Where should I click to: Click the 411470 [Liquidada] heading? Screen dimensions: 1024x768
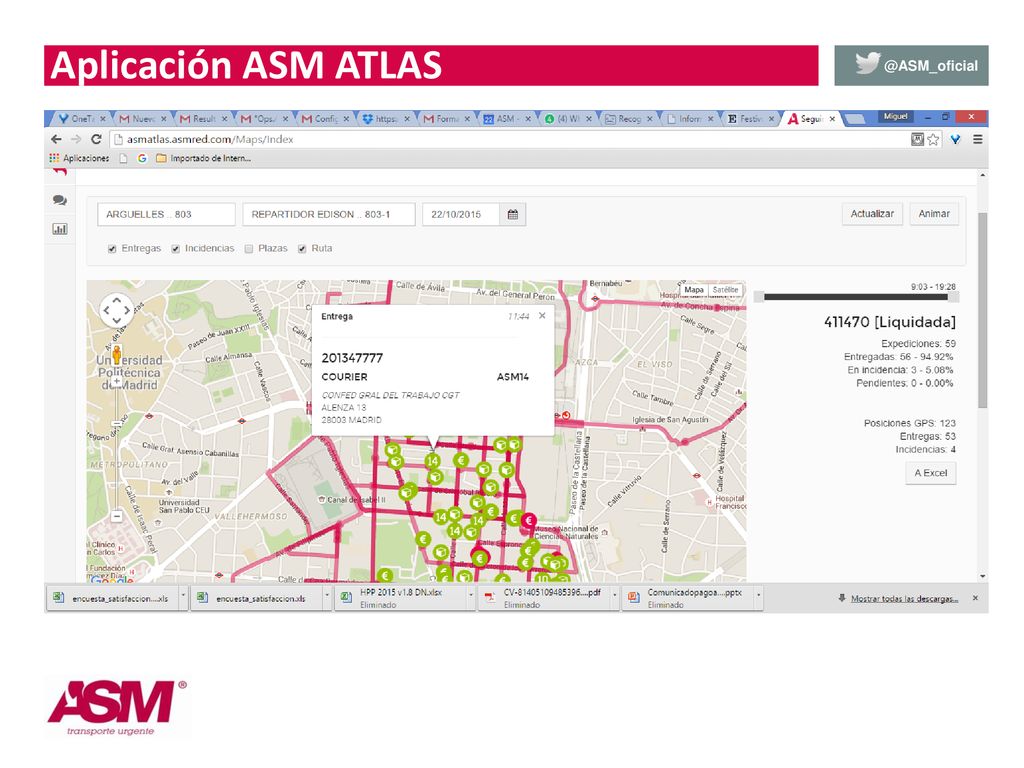click(x=889, y=322)
